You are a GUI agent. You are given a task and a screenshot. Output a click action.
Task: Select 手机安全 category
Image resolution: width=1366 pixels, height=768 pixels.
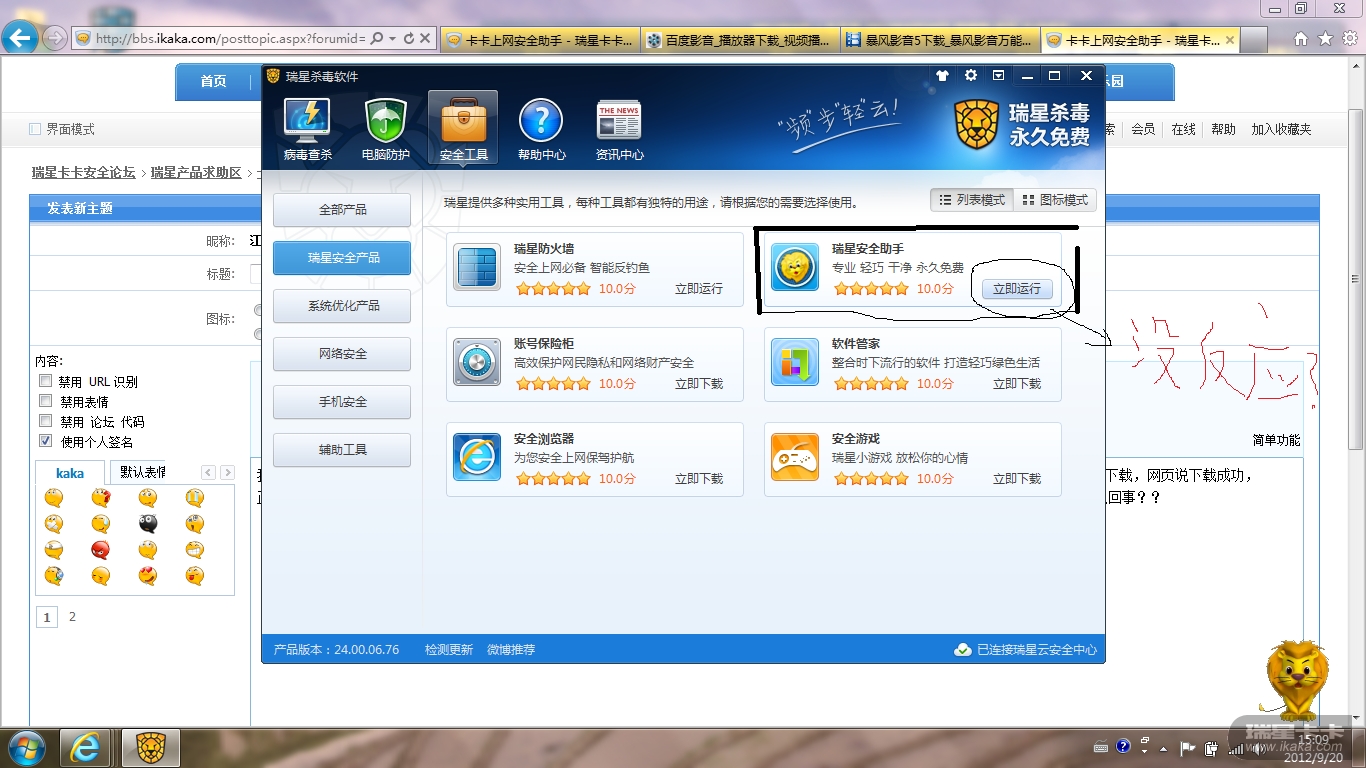(x=342, y=402)
